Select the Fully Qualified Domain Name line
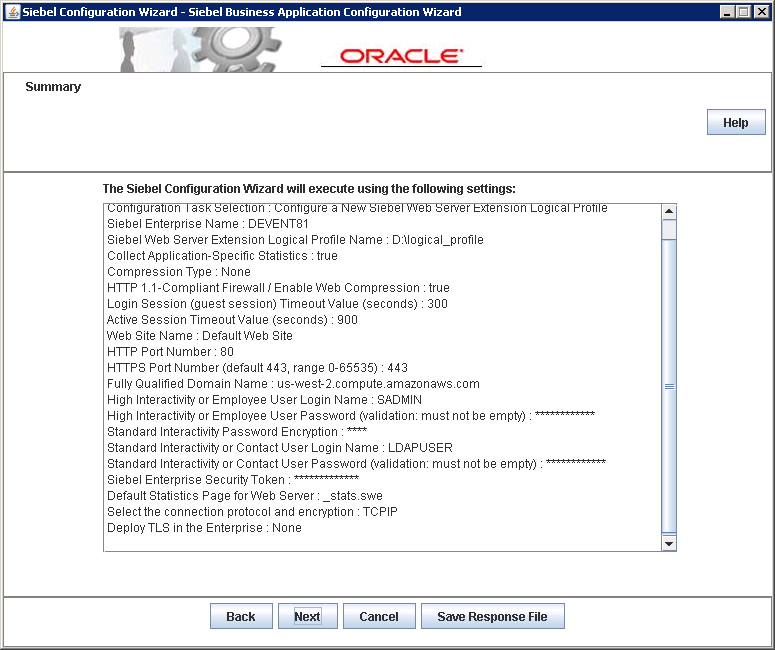Viewport: 775px width, 650px height. 293,384
